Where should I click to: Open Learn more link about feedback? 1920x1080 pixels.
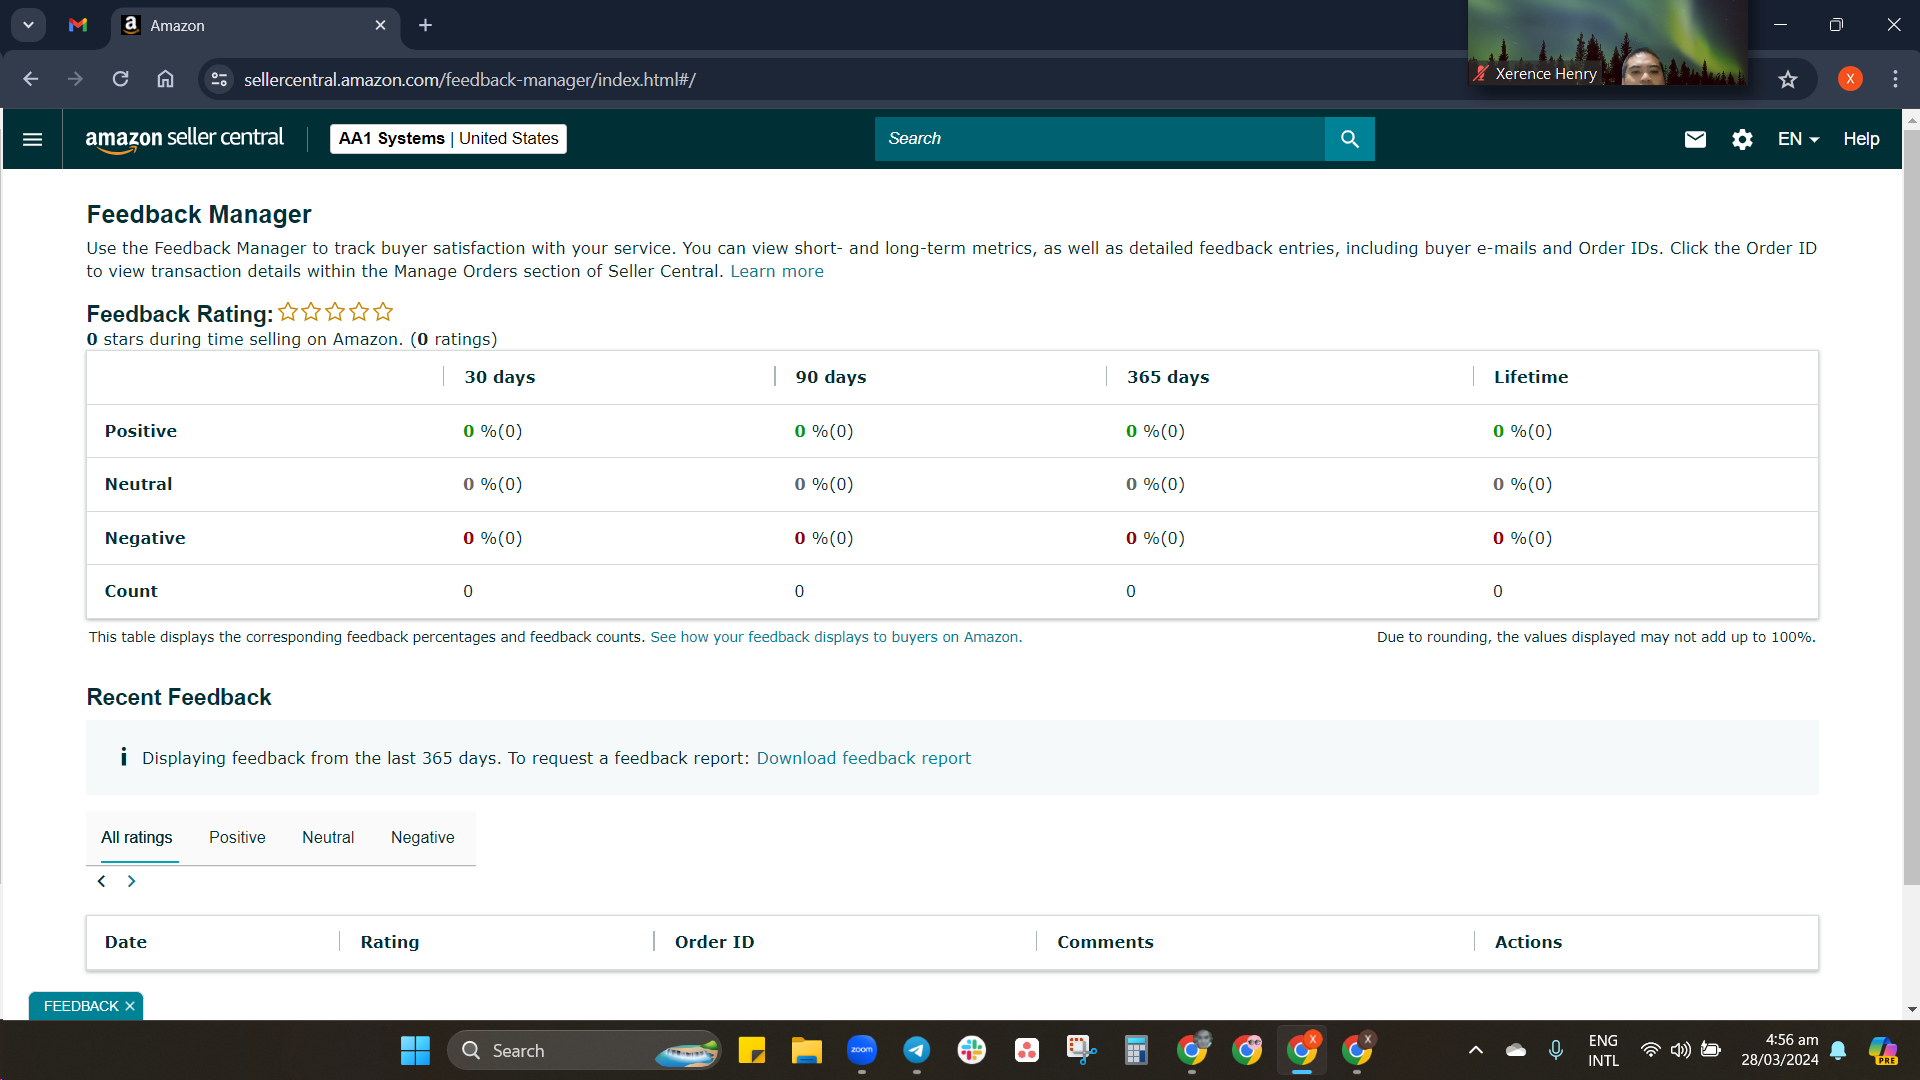pos(777,271)
